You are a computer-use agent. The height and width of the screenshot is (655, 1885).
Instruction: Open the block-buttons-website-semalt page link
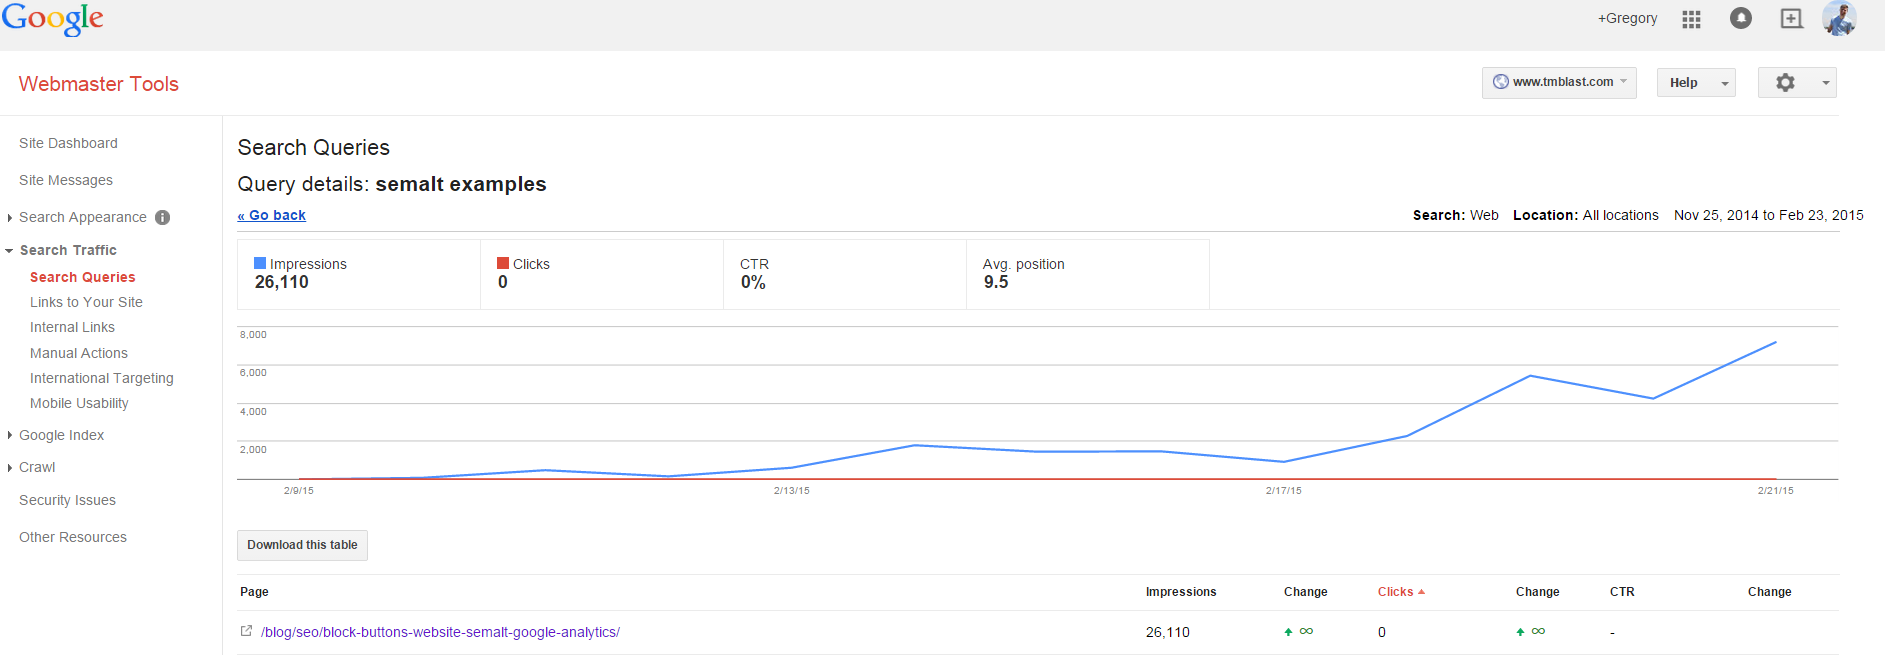click(x=440, y=632)
